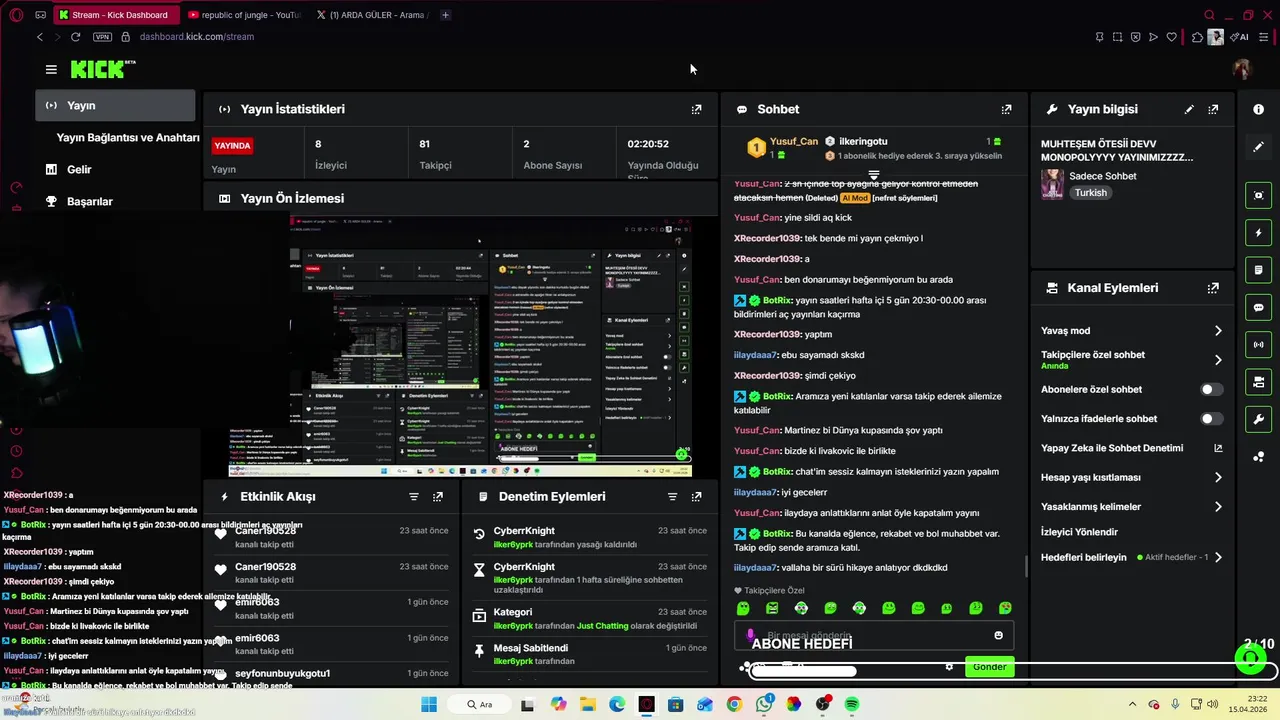Switch to republic of jungle YouTube tab
Viewport: 1280px width, 720px height.
pyautogui.click(x=244, y=15)
